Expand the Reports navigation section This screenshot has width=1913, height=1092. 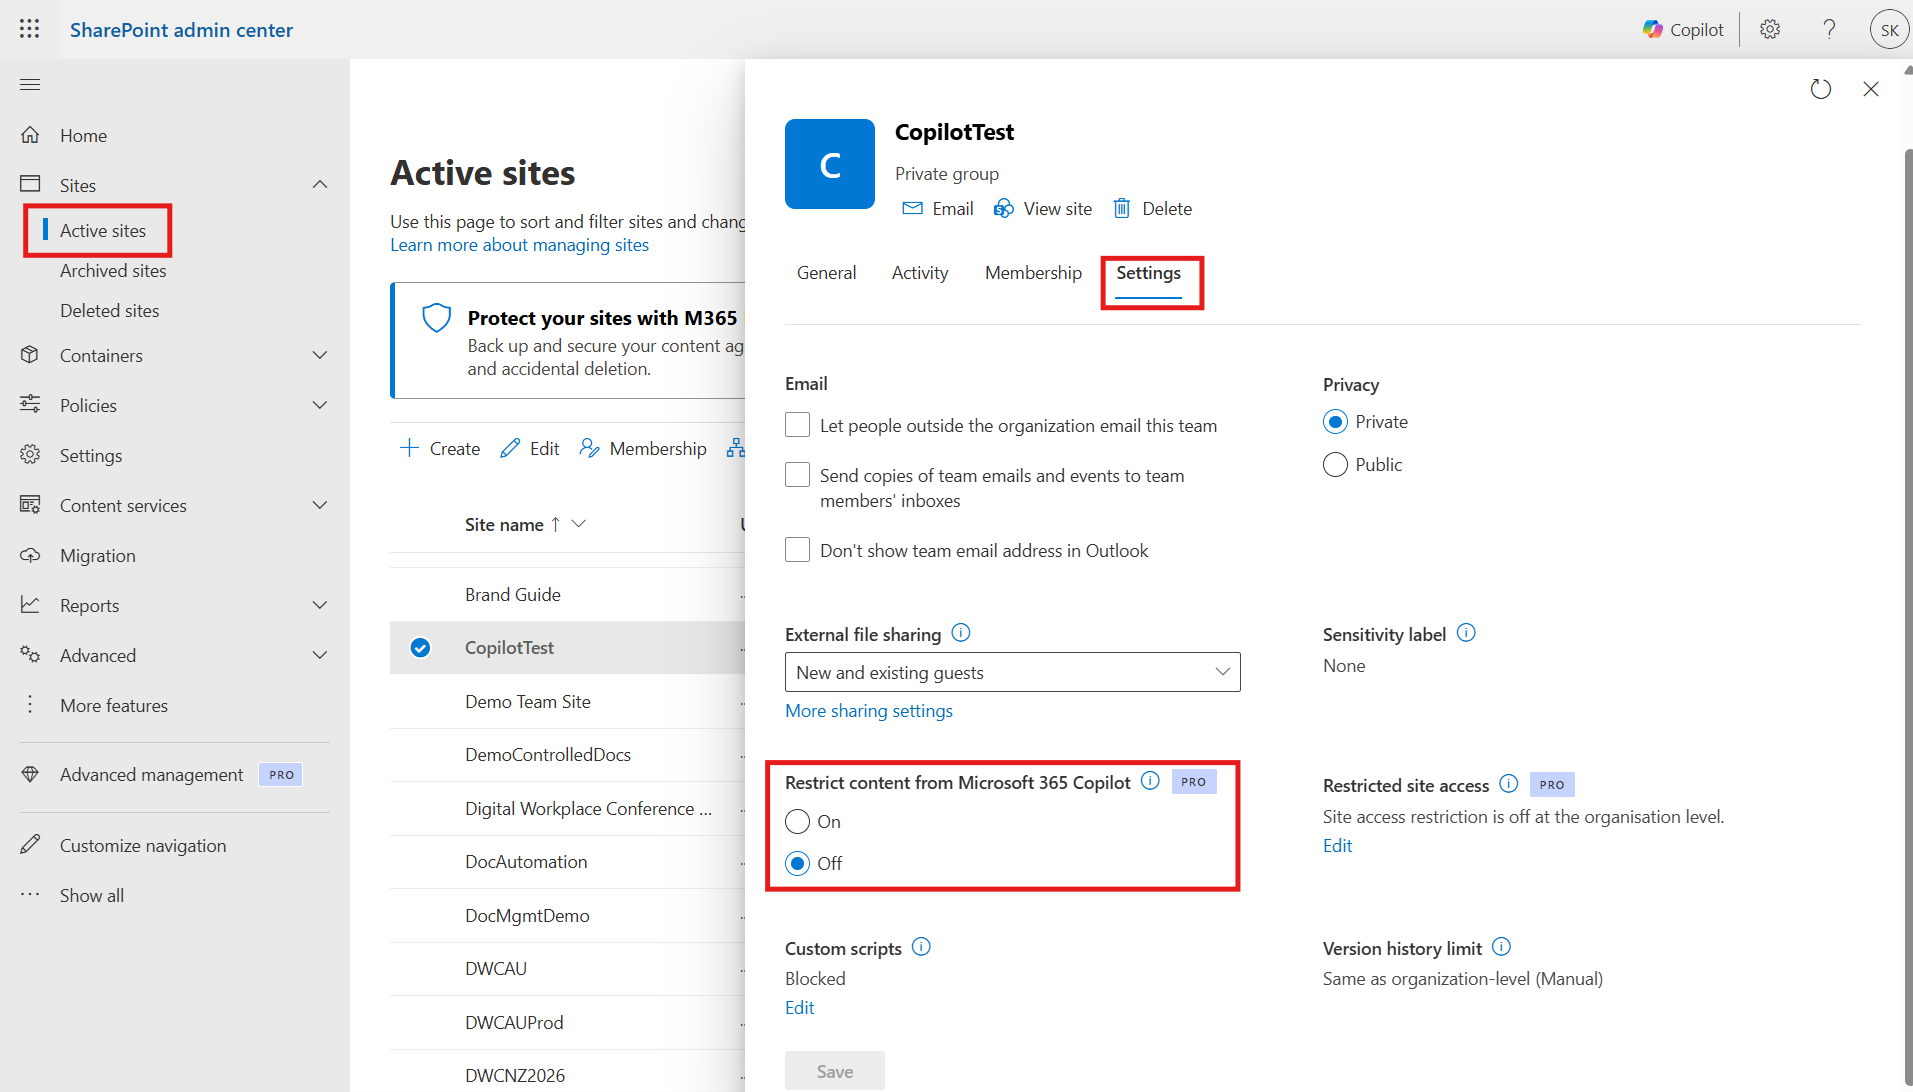[319, 605]
